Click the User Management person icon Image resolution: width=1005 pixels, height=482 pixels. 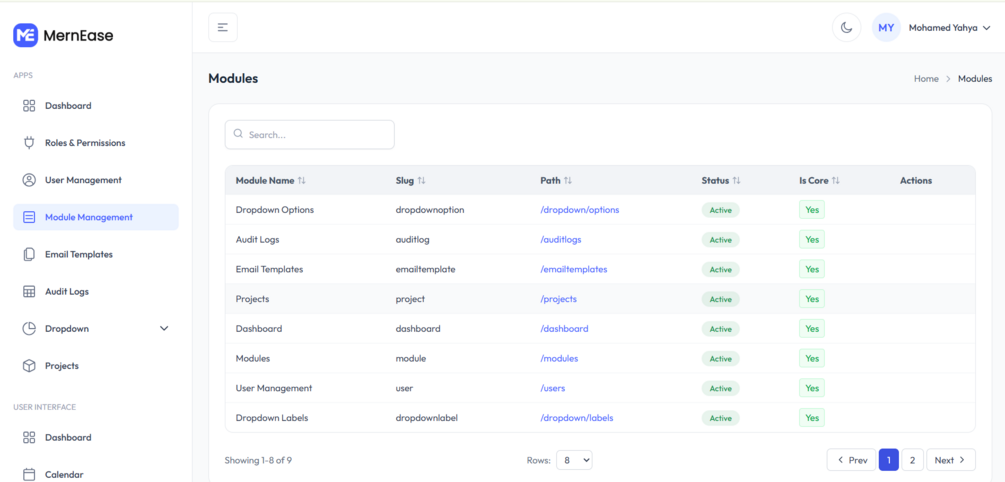[29, 180]
